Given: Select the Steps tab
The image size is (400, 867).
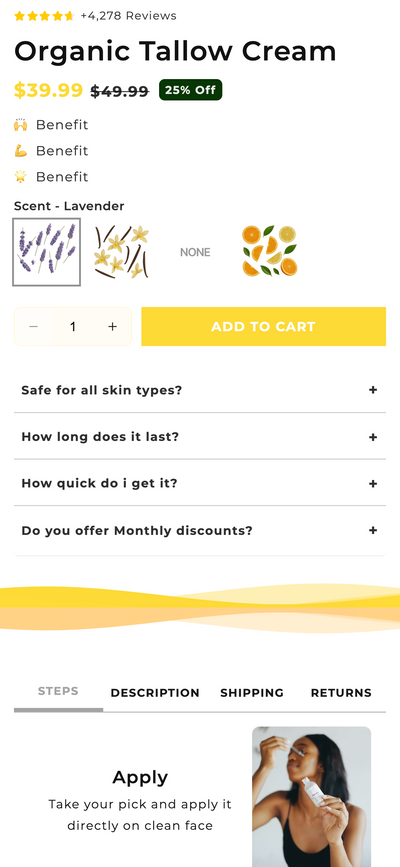Looking at the screenshot, I should coord(58,691).
